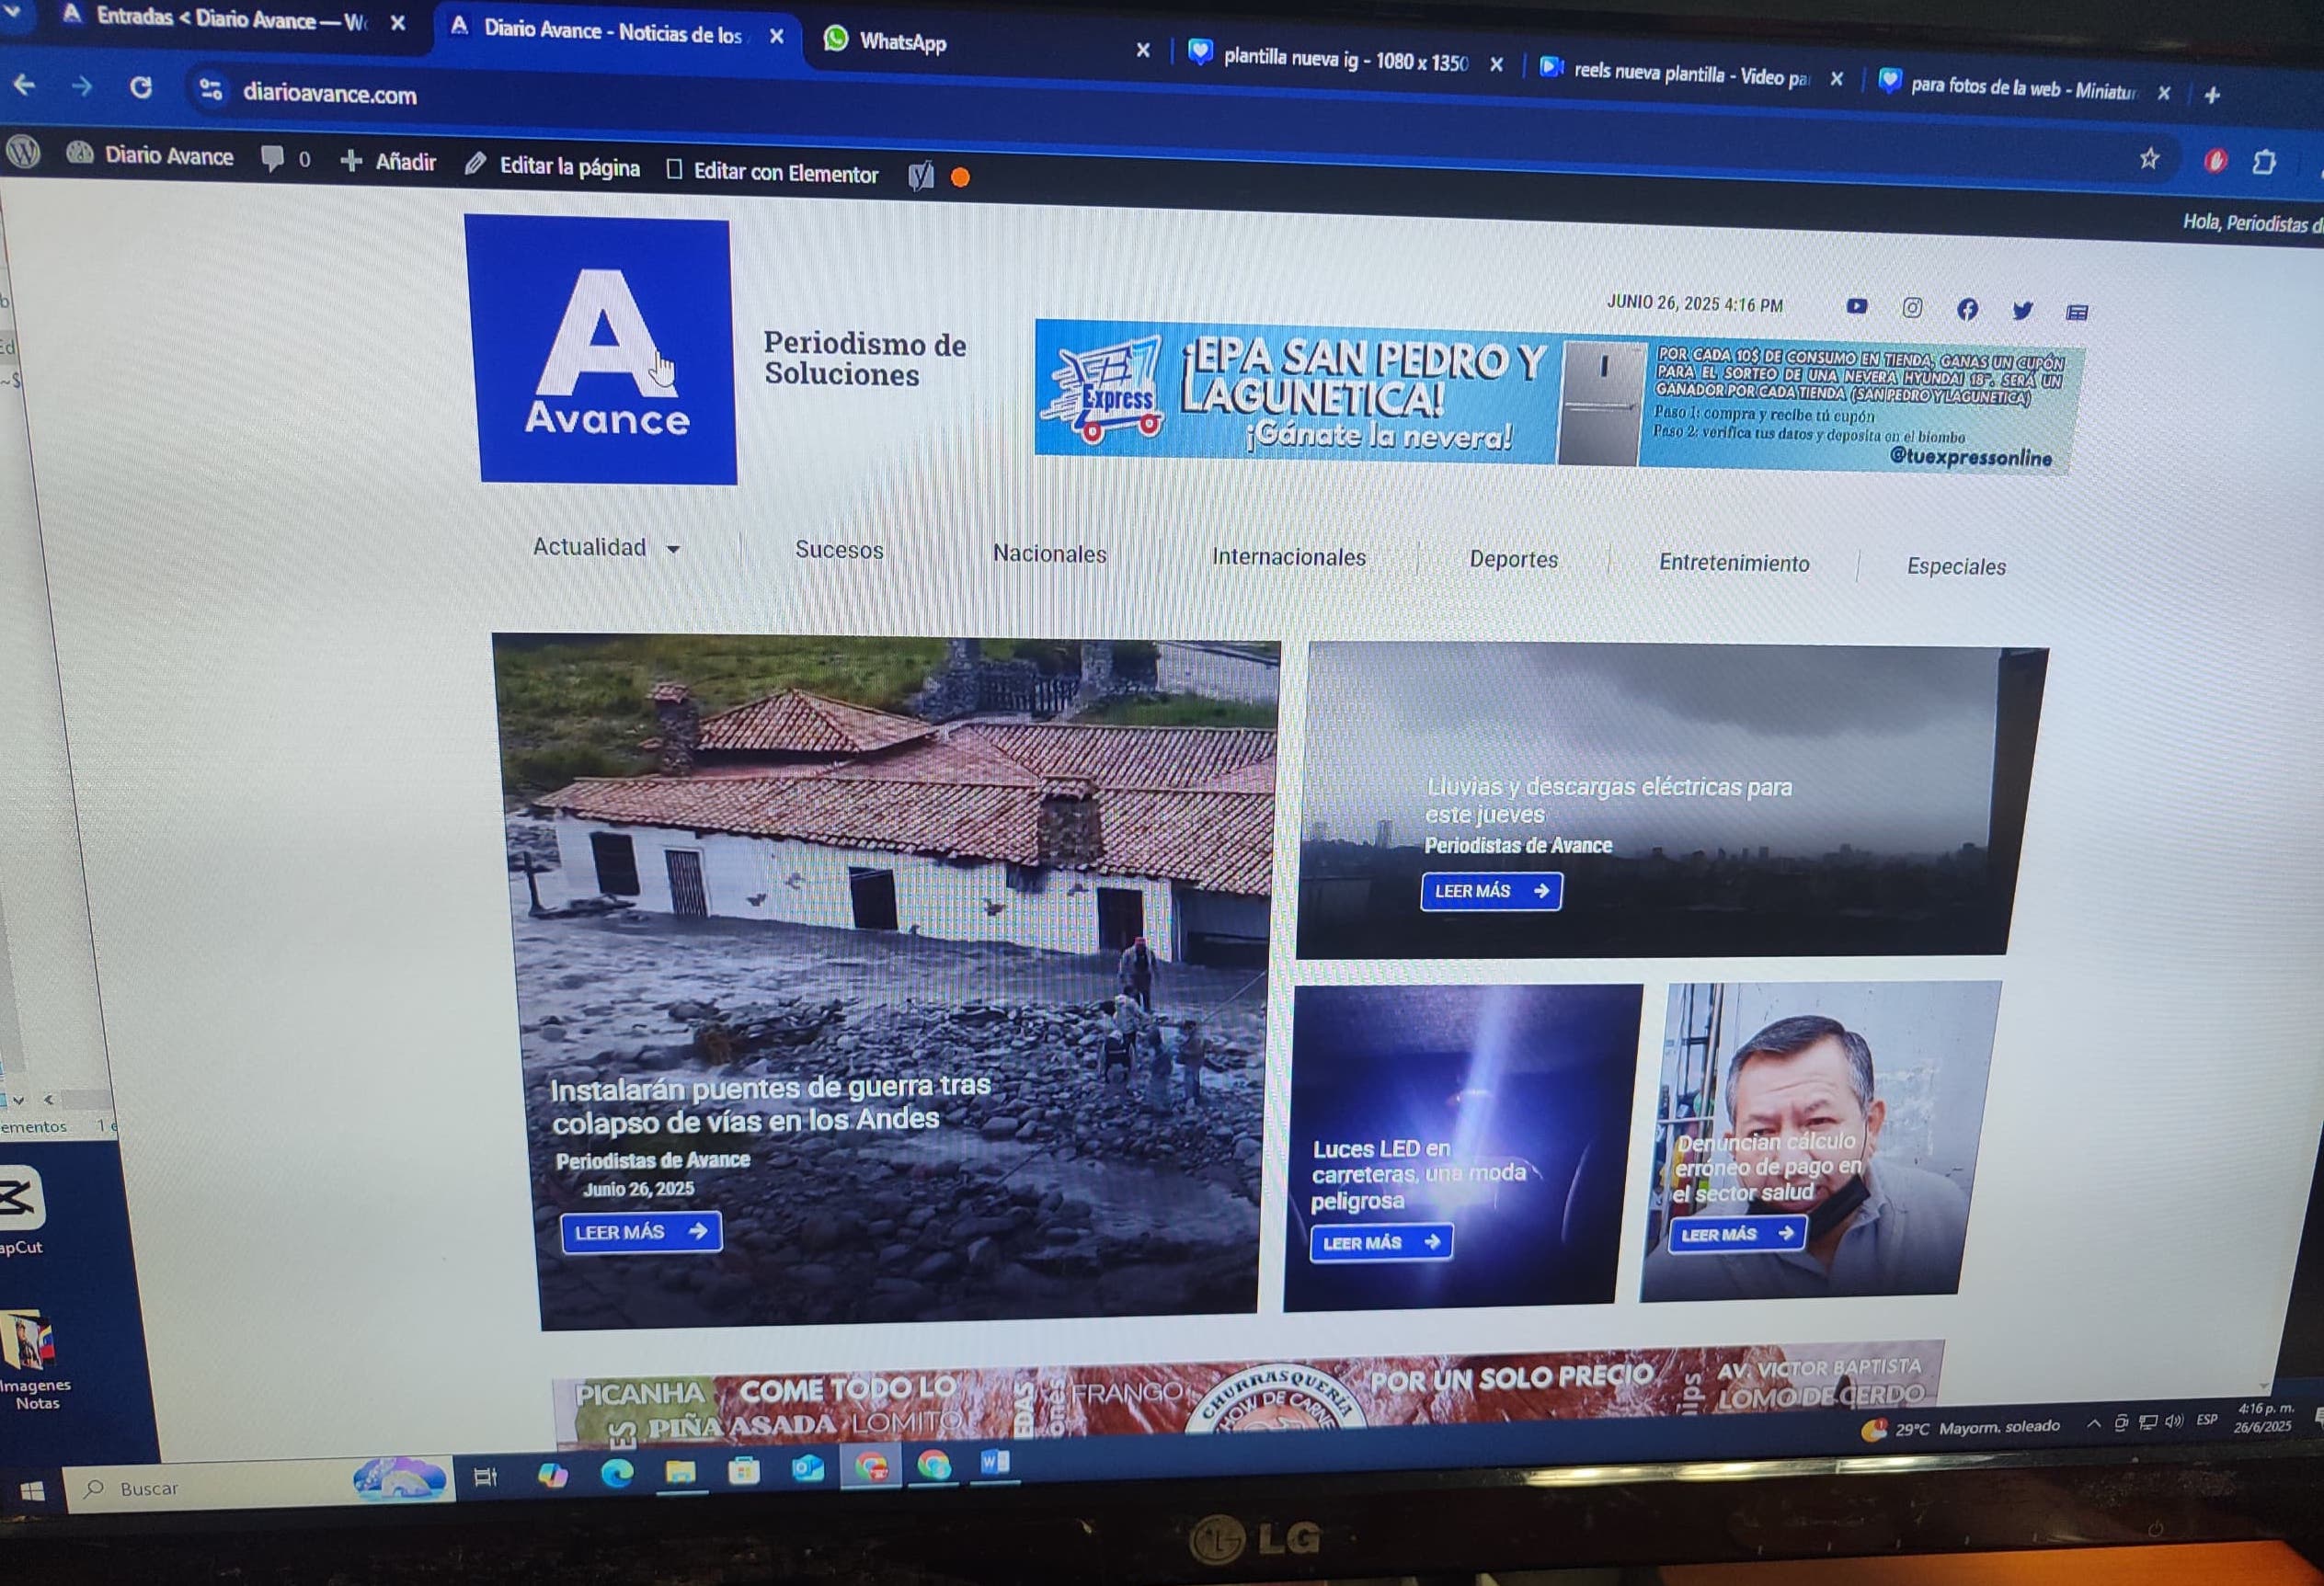The image size is (2324, 1586).
Task: Open the Twitter social icon
Action: [2022, 311]
